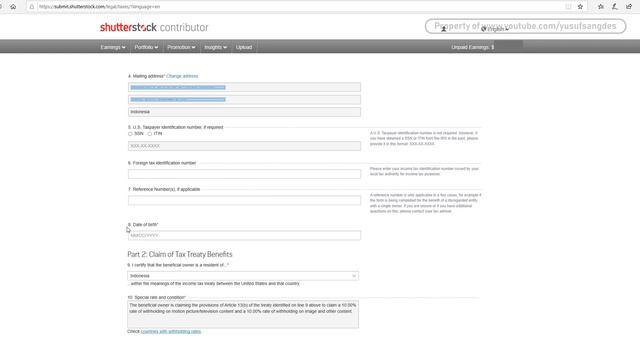Open the country of residence dropdown showing Indonesia
Image resolution: width=640 pixels, height=360 pixels.
(x=243, y=276)
